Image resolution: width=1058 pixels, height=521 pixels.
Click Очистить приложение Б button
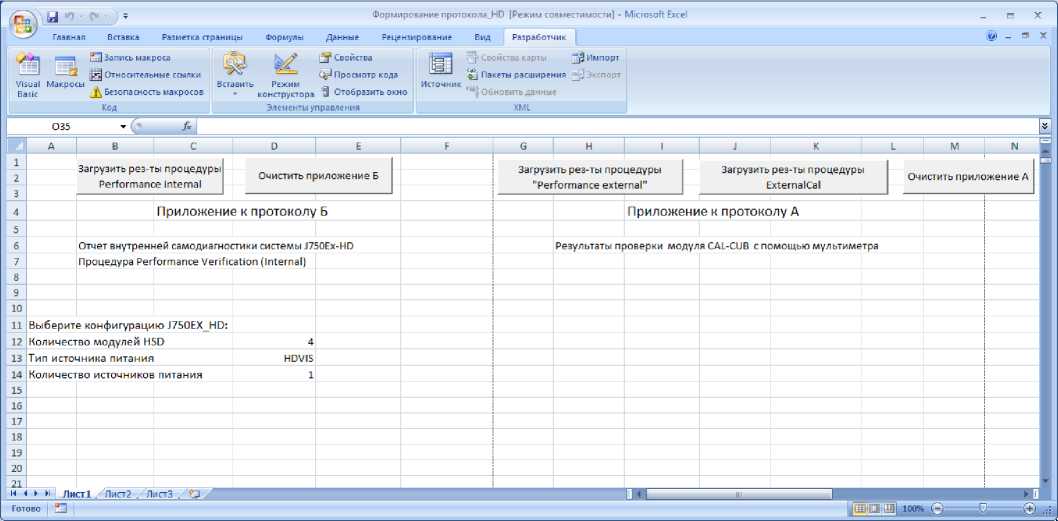318,177
